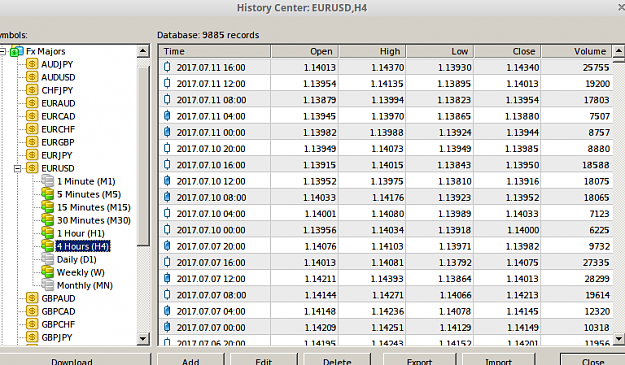Click the GBPCAD symbol icon
Screen dimensions: 625x365
pyautogui.click(x=32, y=311)
